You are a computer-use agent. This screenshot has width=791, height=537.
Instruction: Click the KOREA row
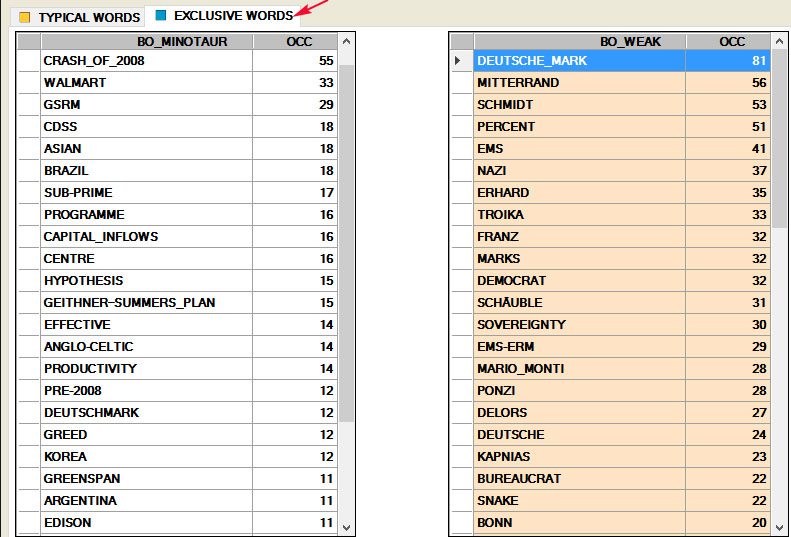coord(178,456)
